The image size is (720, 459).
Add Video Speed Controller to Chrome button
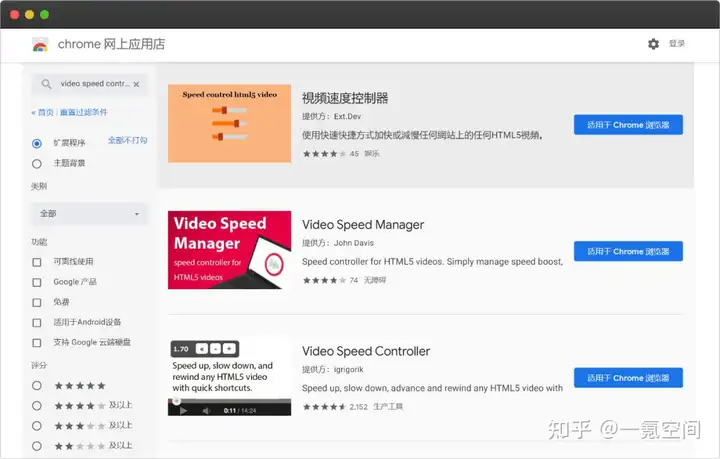[628, 378]
